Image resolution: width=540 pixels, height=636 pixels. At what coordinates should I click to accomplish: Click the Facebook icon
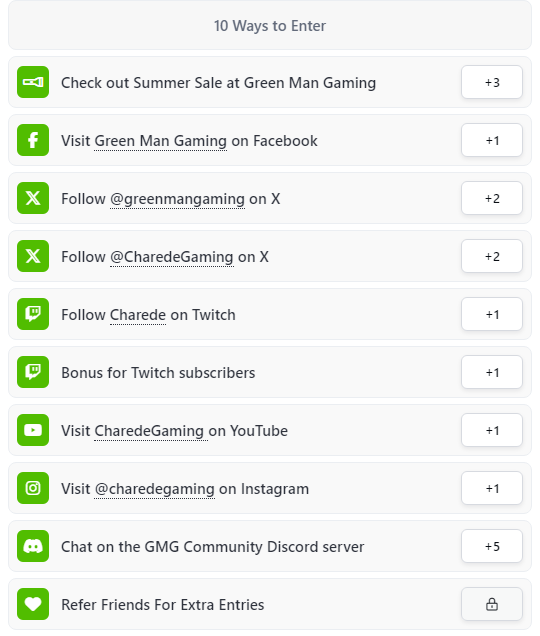33,140
